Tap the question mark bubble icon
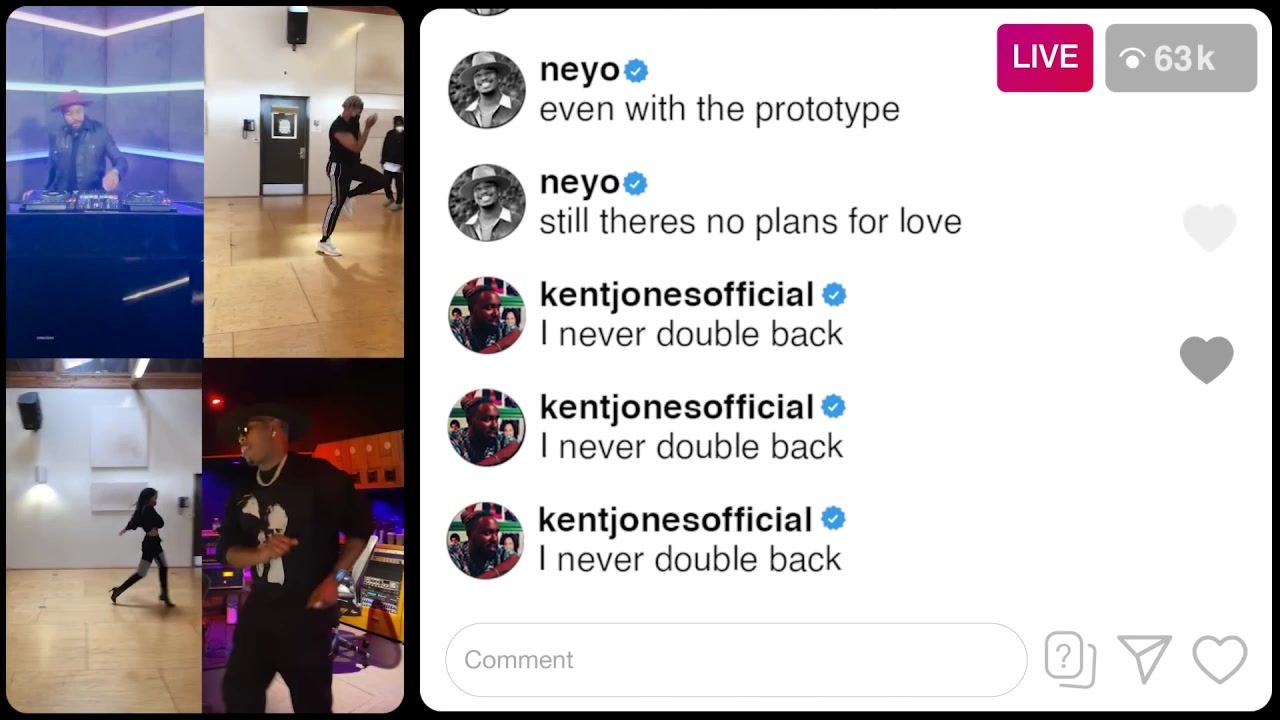1280x720 pixels. point(1070,660)
